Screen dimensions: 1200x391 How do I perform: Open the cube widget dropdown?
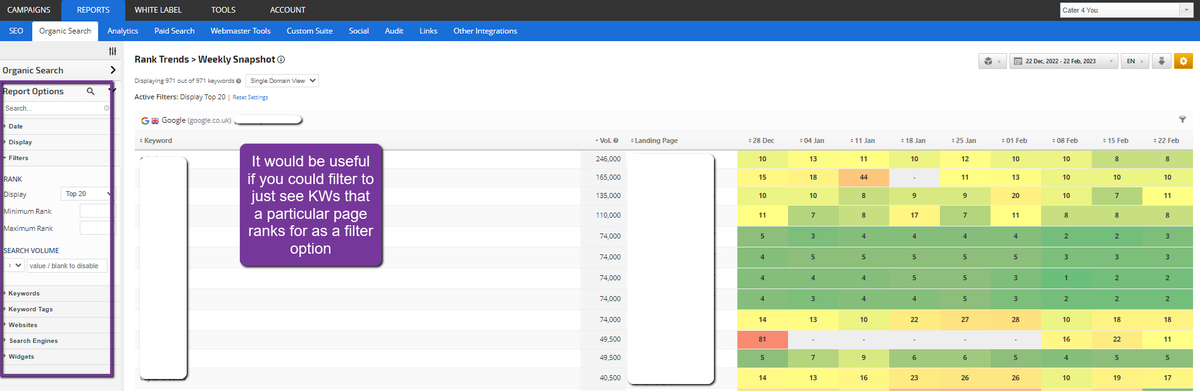tap(991, 61)
